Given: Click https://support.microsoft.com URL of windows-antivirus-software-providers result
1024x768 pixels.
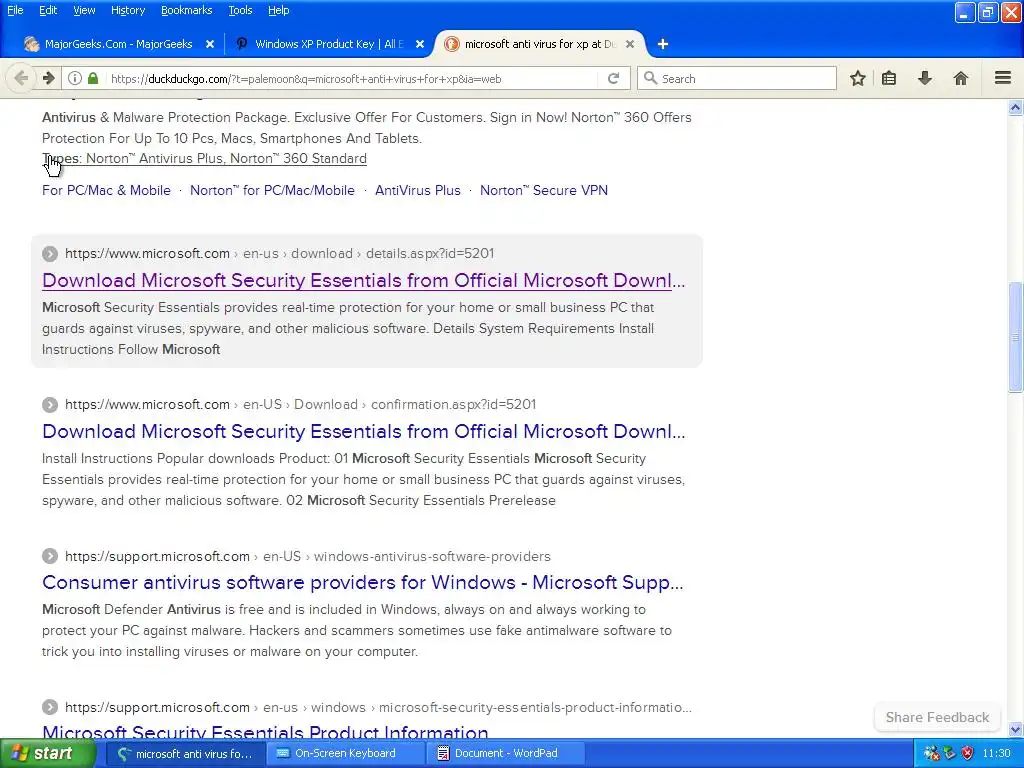Looking at the screenshot, I should pyautogui.click(x=157, y=556).
